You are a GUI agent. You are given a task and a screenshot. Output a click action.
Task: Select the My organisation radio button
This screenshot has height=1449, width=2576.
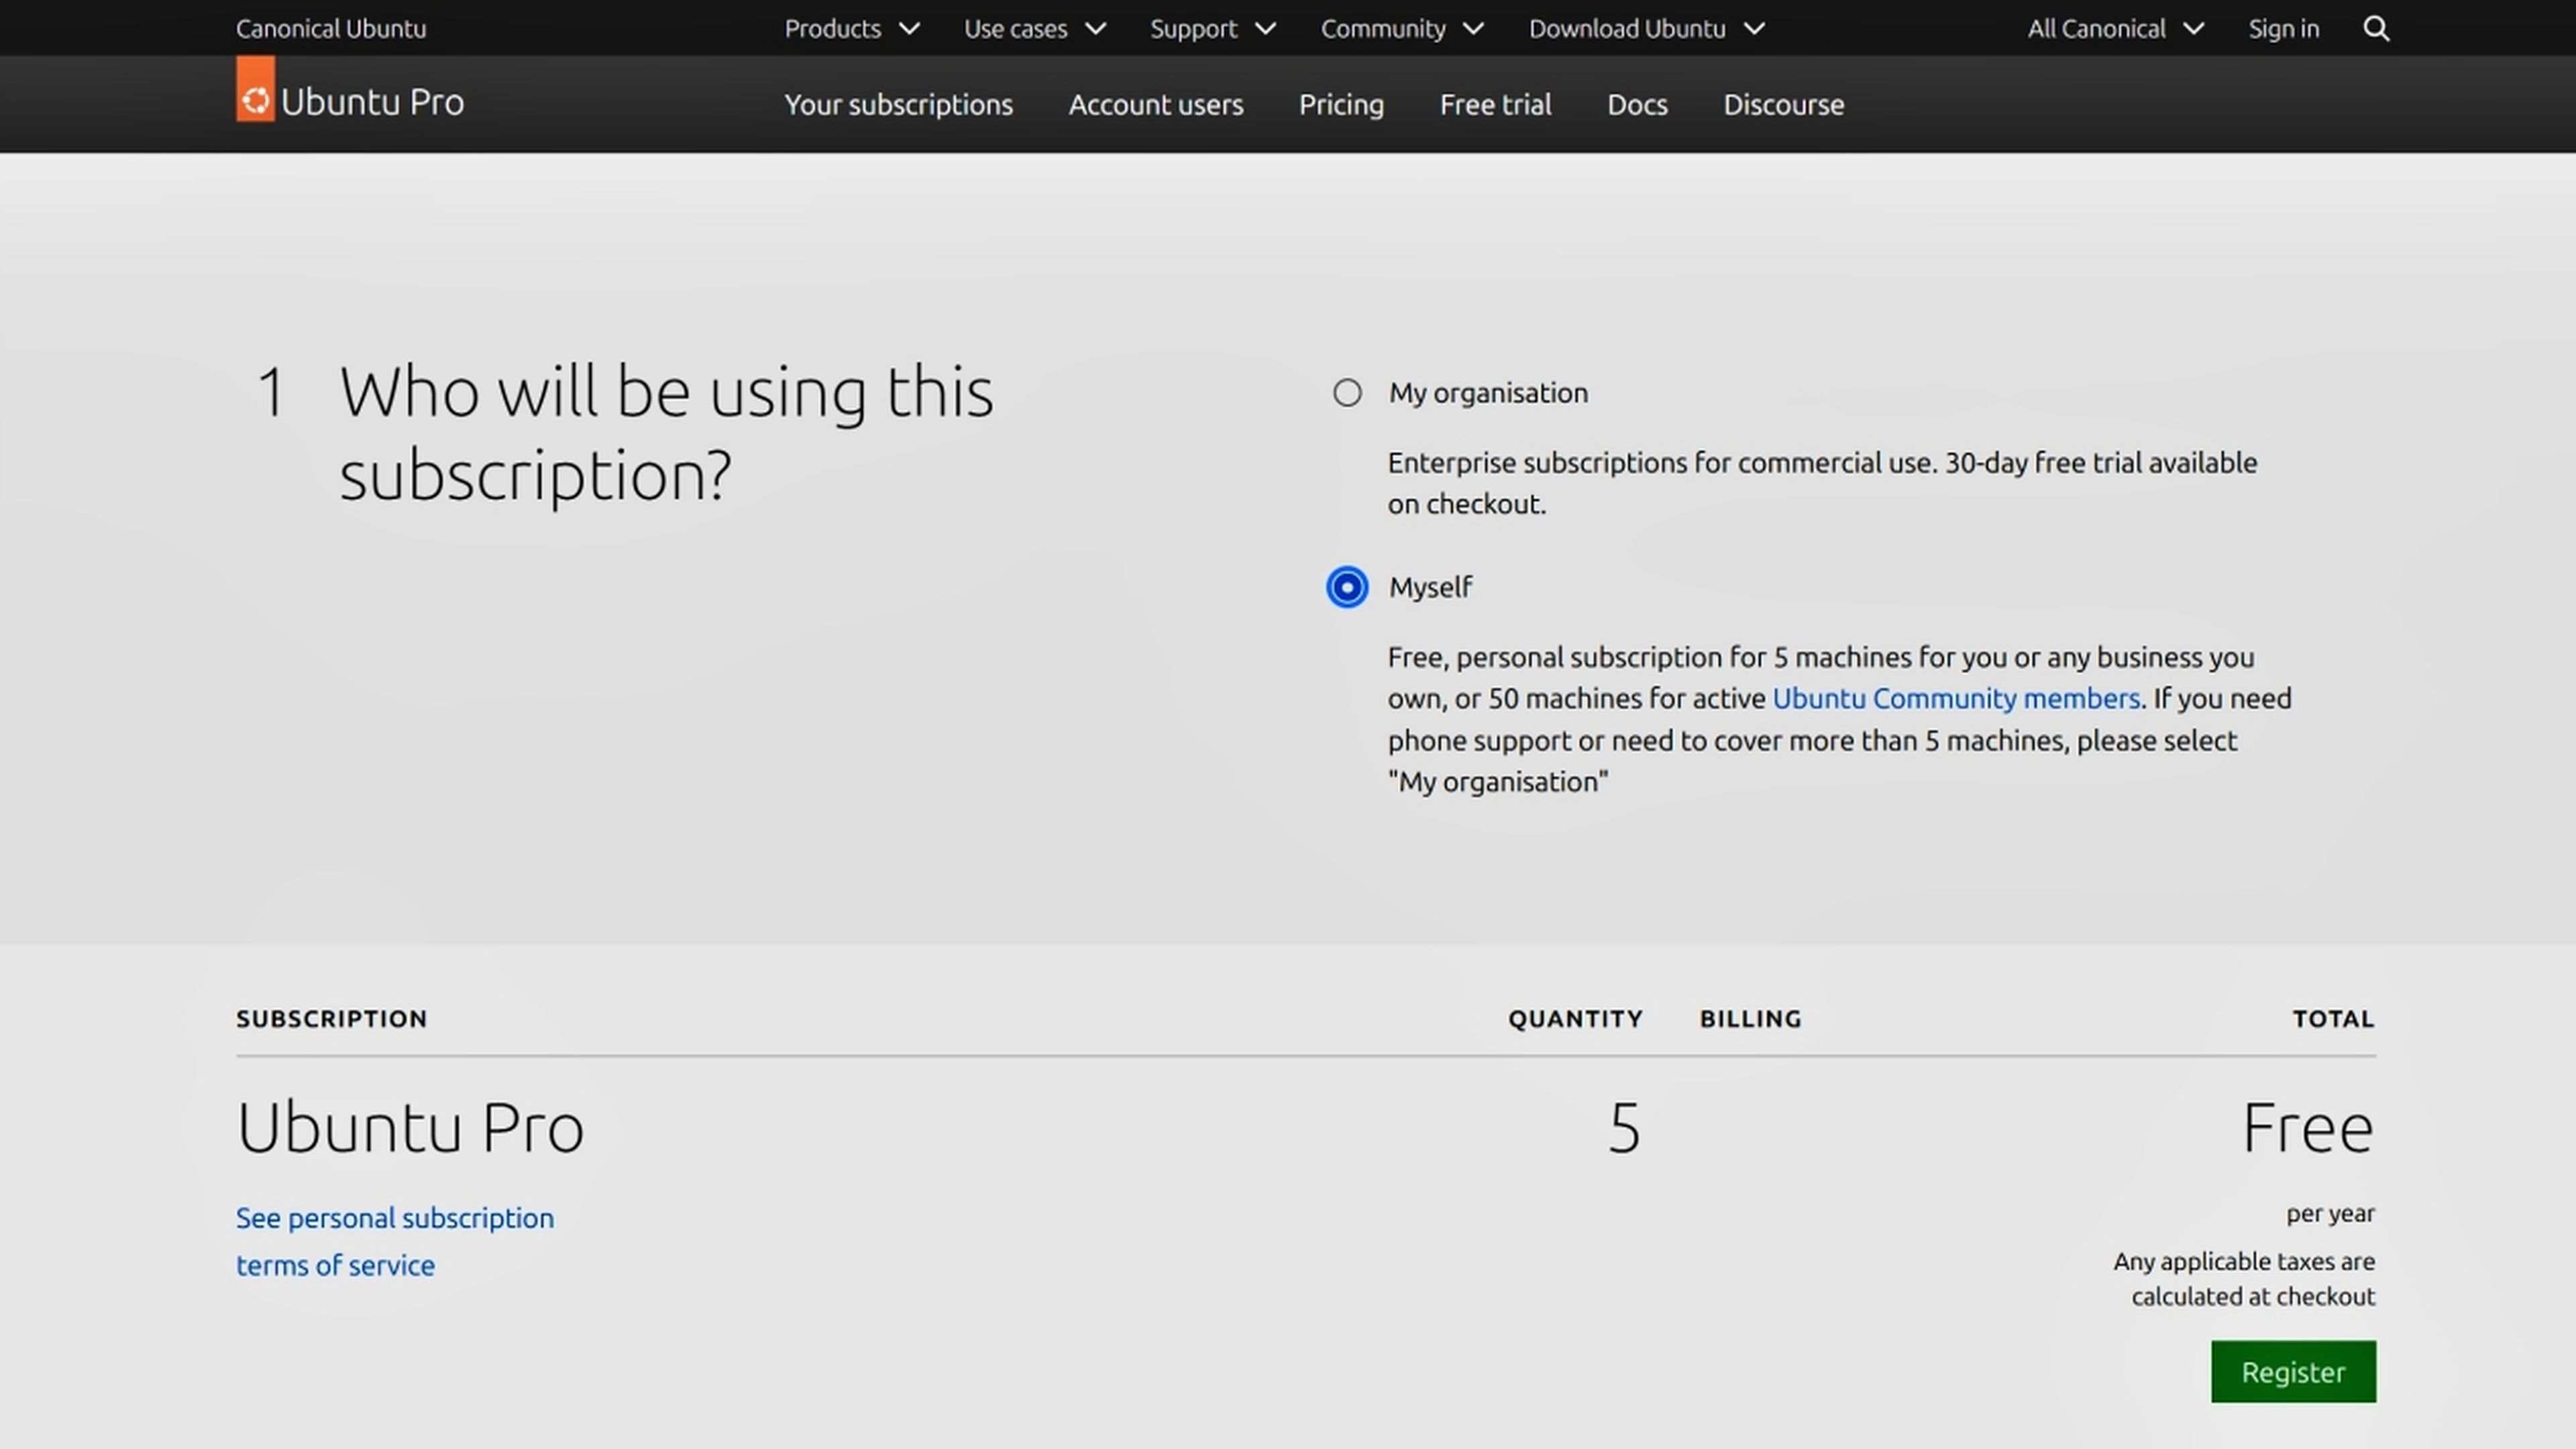(x=1347, y=393)
